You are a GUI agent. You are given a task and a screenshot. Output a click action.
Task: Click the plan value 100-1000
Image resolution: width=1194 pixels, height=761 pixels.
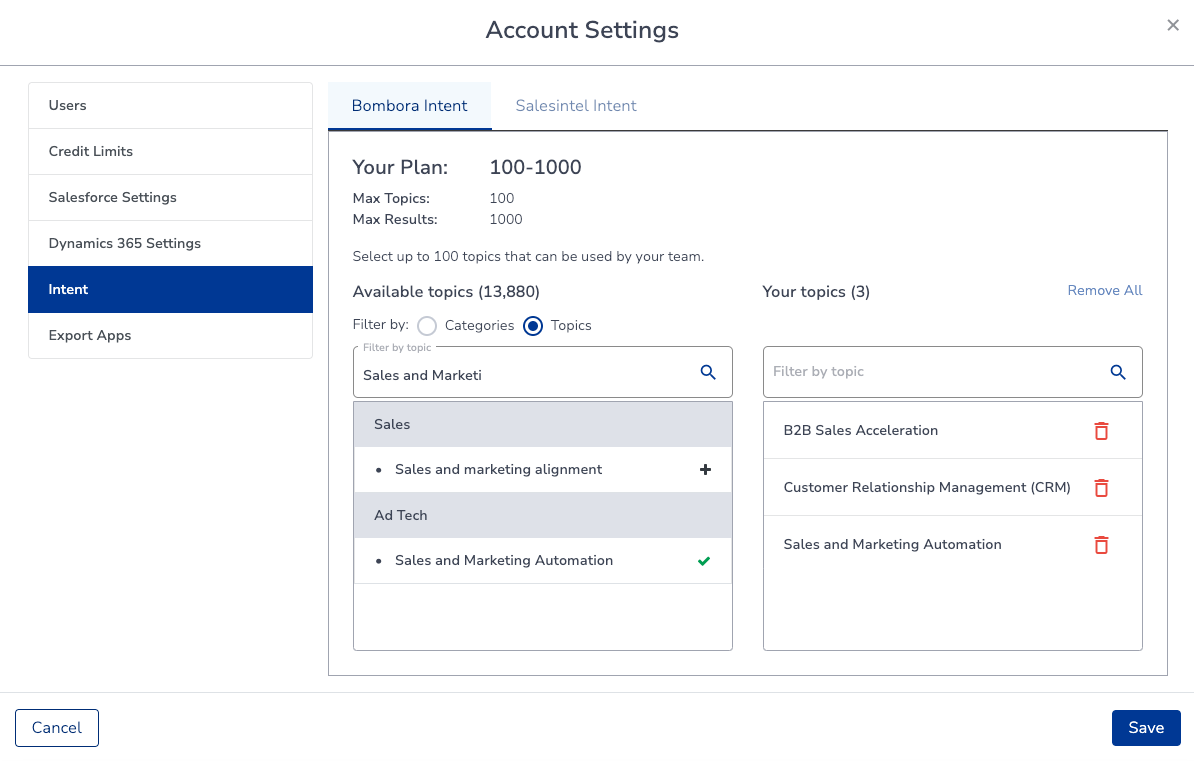coord(535,168)
